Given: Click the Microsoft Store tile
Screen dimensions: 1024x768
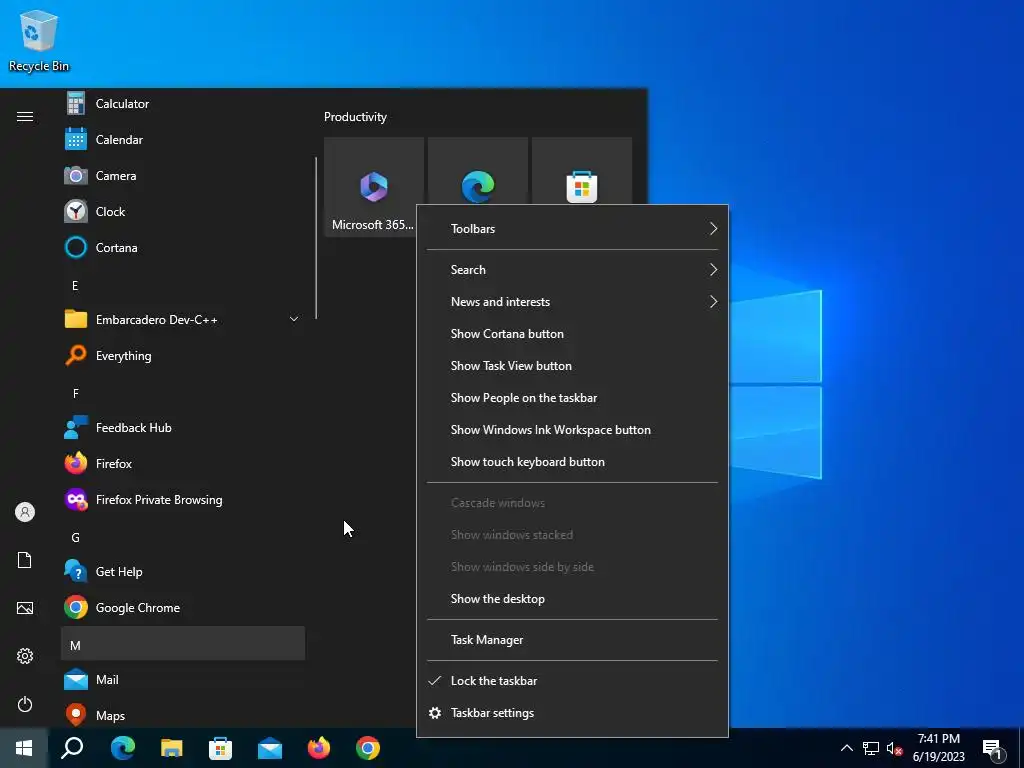Looking at the screenshot, I should tap(582, 171).
